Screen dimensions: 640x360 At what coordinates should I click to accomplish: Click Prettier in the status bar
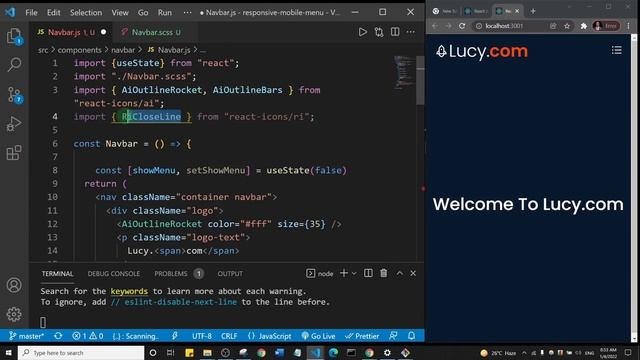click(362, 336)
